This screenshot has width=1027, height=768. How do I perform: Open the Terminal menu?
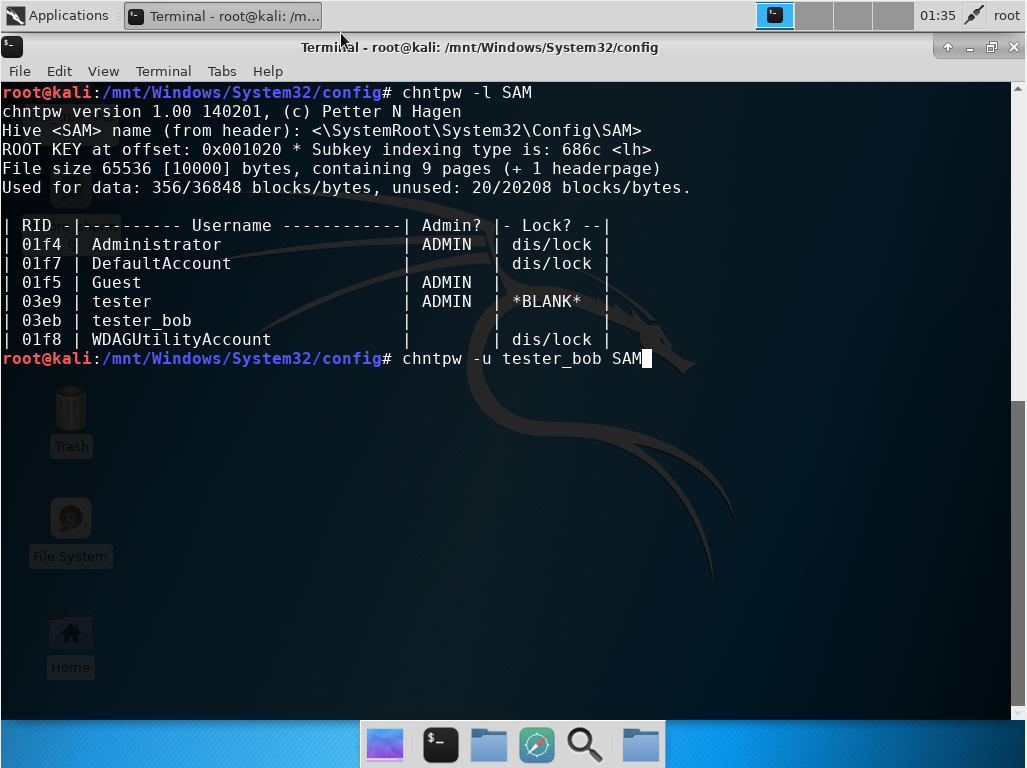(163, 71)
